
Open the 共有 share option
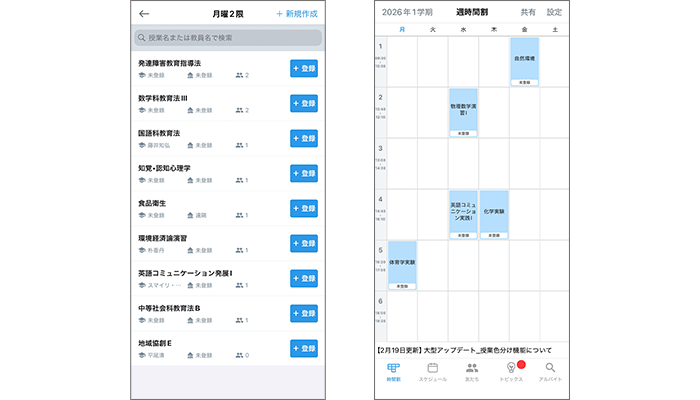(x=528, y=12)
